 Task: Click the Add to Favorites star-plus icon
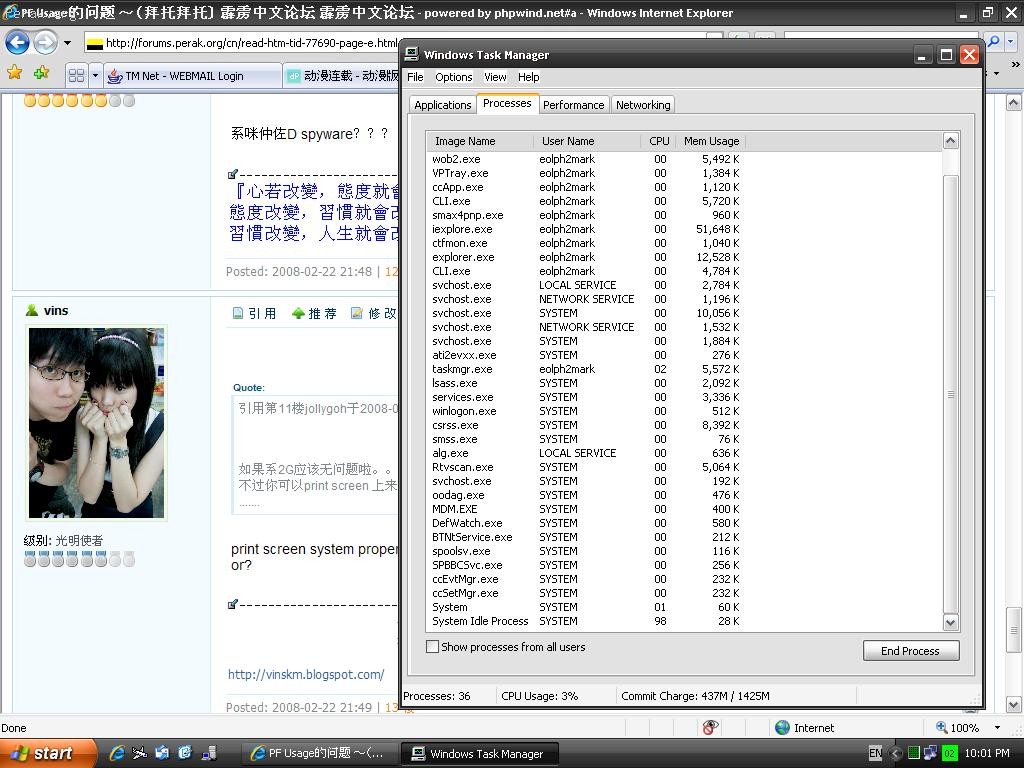[x=42, y=73]
